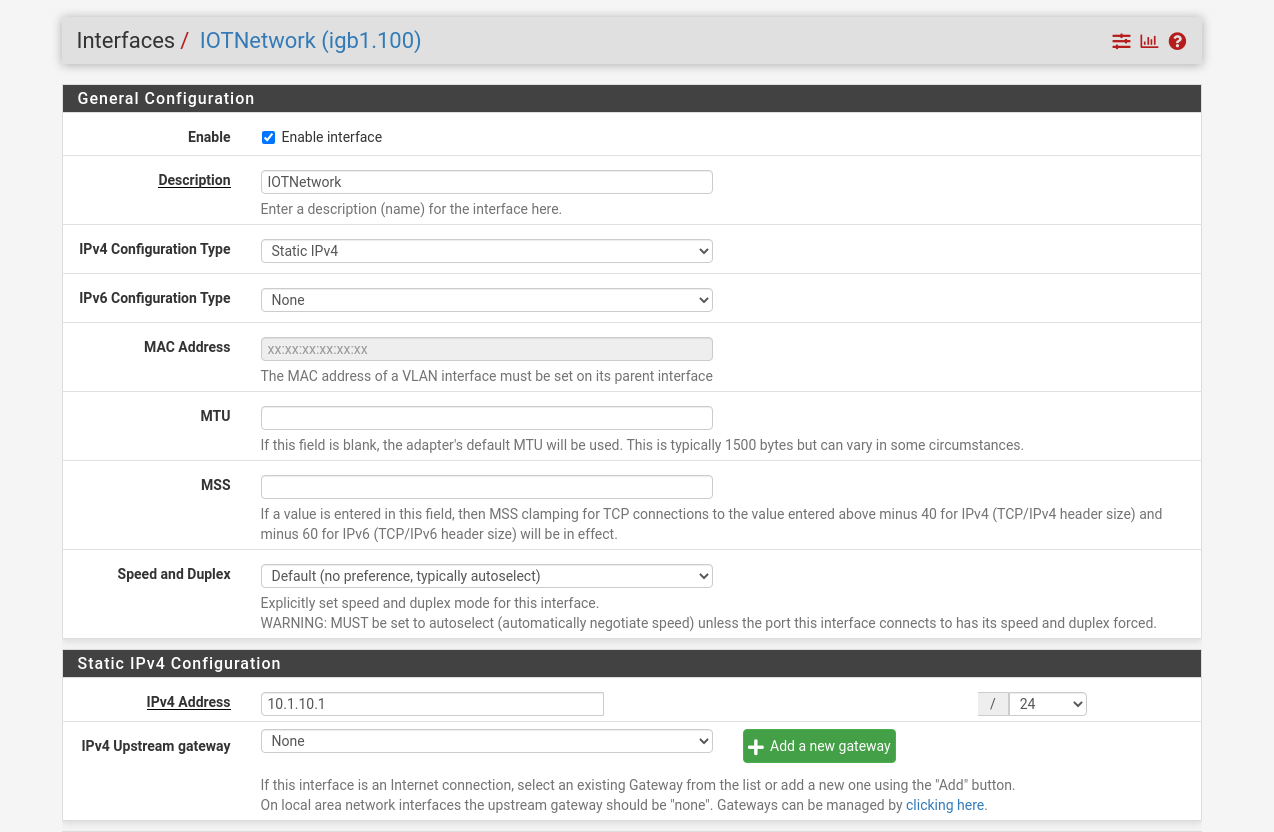Select the Description text field
Screen dimensions: 1274x832
(x=486, y=182)
